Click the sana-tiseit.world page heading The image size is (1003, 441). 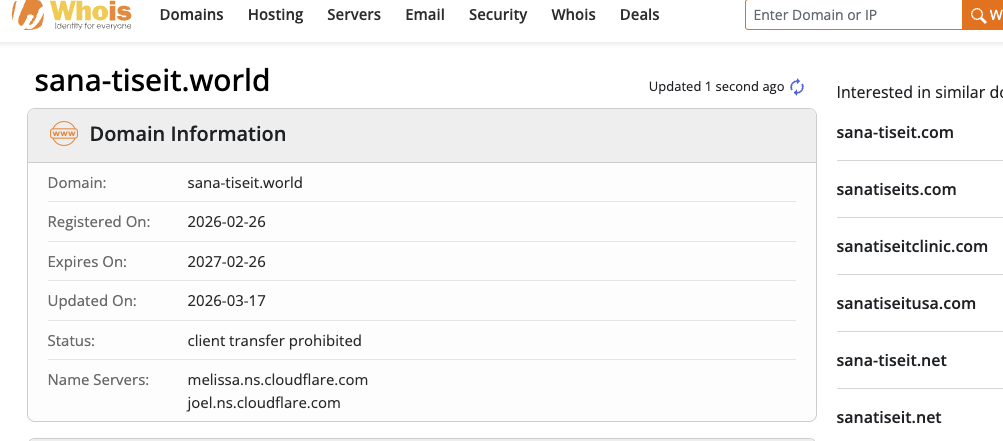click(x=152, y=80)
